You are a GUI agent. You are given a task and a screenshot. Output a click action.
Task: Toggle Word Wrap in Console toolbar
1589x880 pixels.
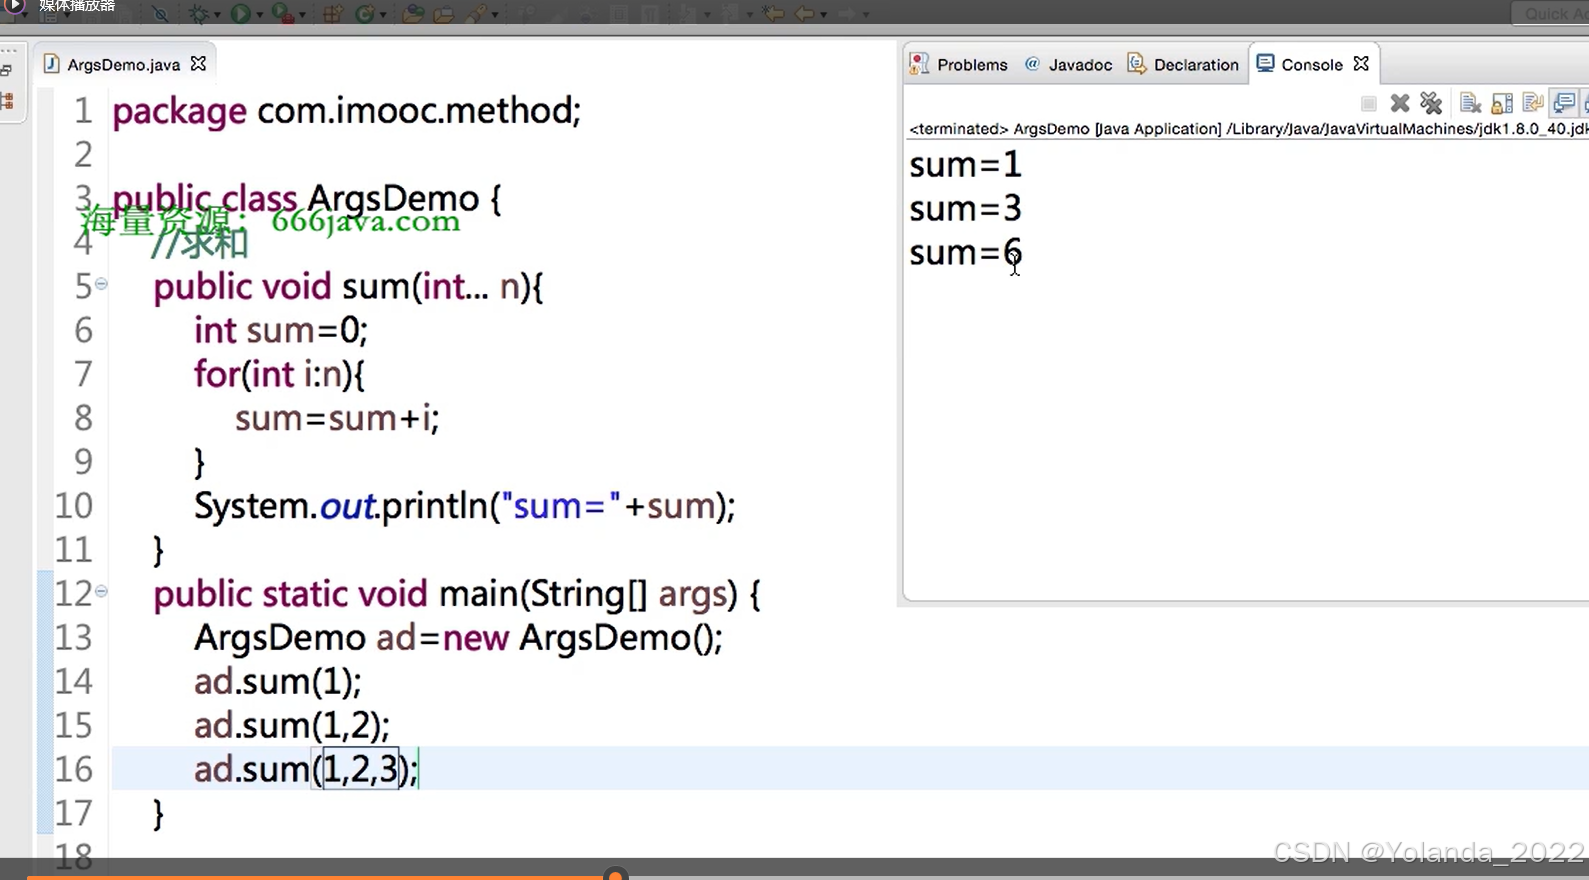(x=1533, y=103)
